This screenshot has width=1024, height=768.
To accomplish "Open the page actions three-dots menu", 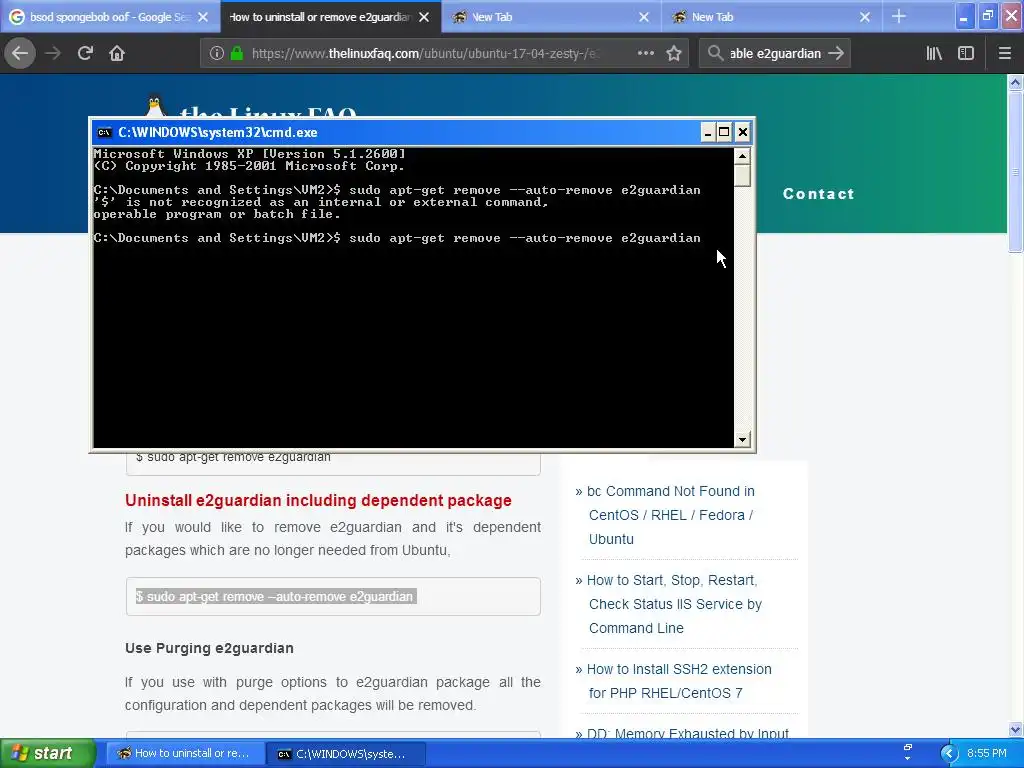I will (x=645, y=53).
